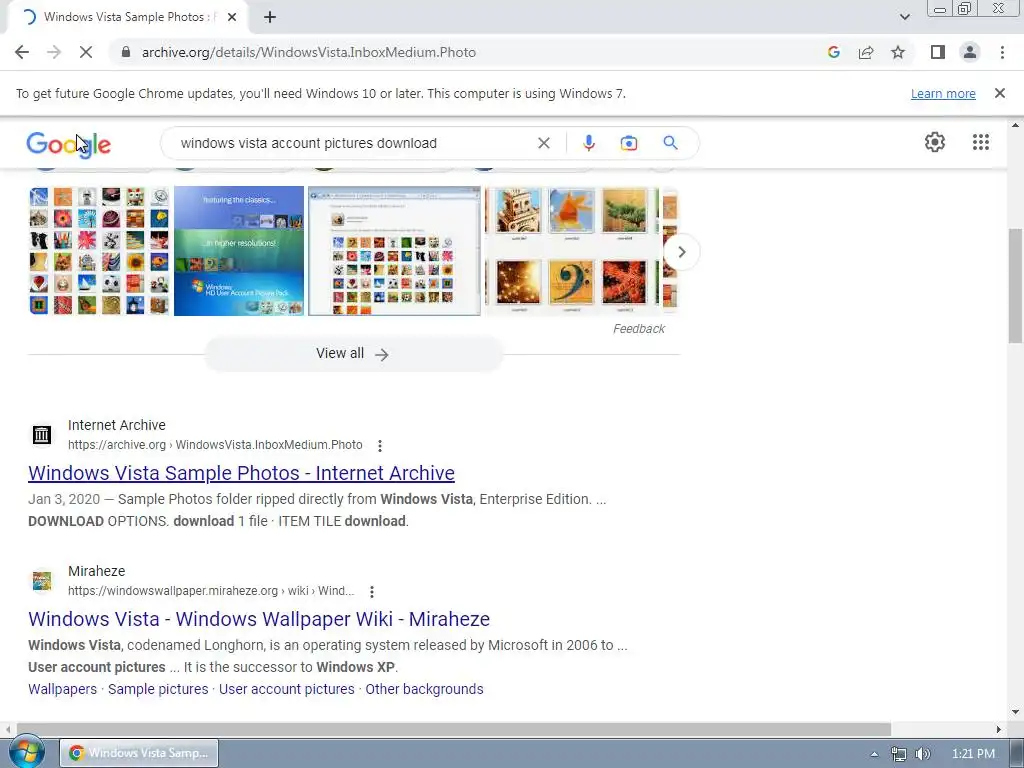The image size is (1024, 768).
Task: Close the Windows Vista Sample Photos tab
Action: (232, 17)
